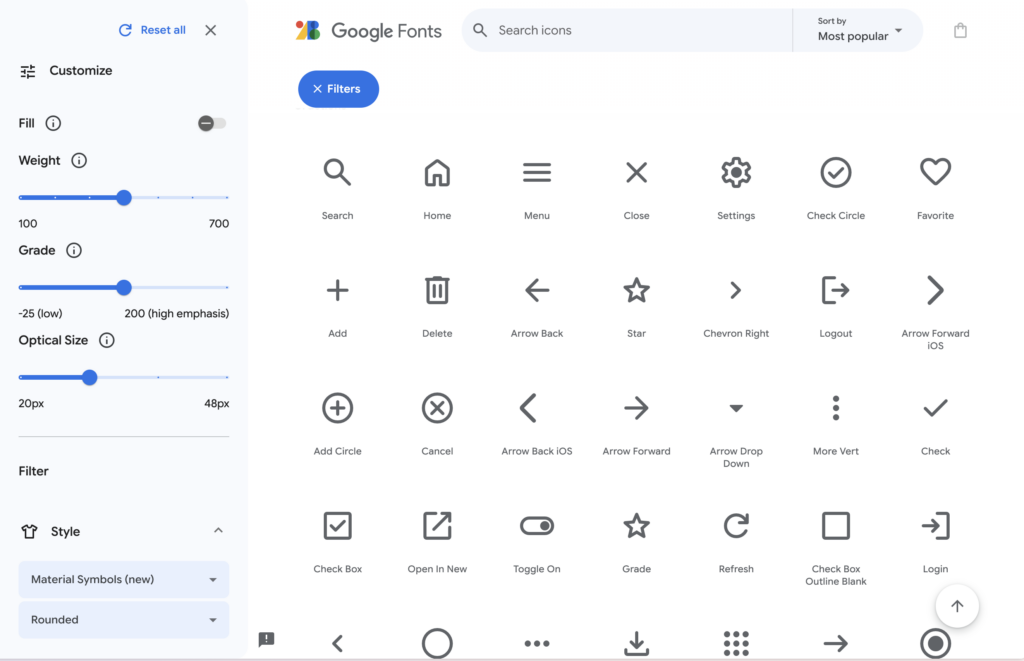Toggle the Fill switch on
This screenshot has height=661, width=1024.
[212, 123]
